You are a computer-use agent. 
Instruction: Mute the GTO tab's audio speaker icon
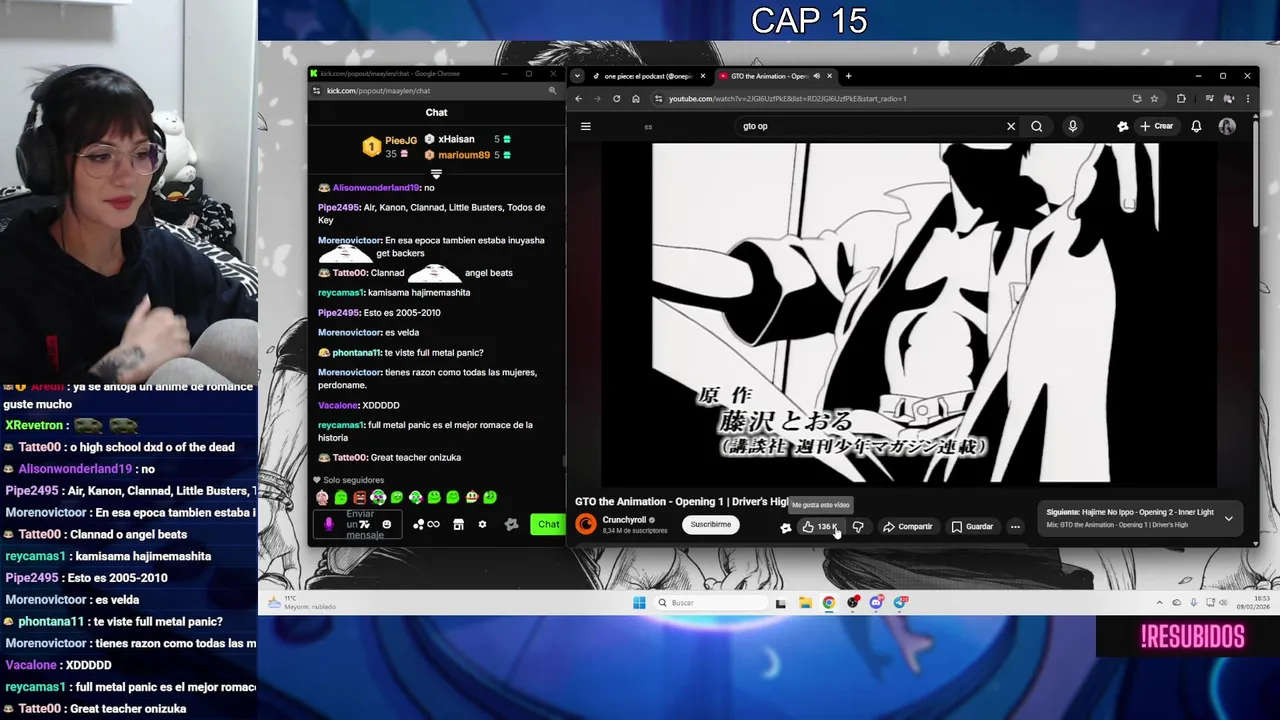pos(816,76)
